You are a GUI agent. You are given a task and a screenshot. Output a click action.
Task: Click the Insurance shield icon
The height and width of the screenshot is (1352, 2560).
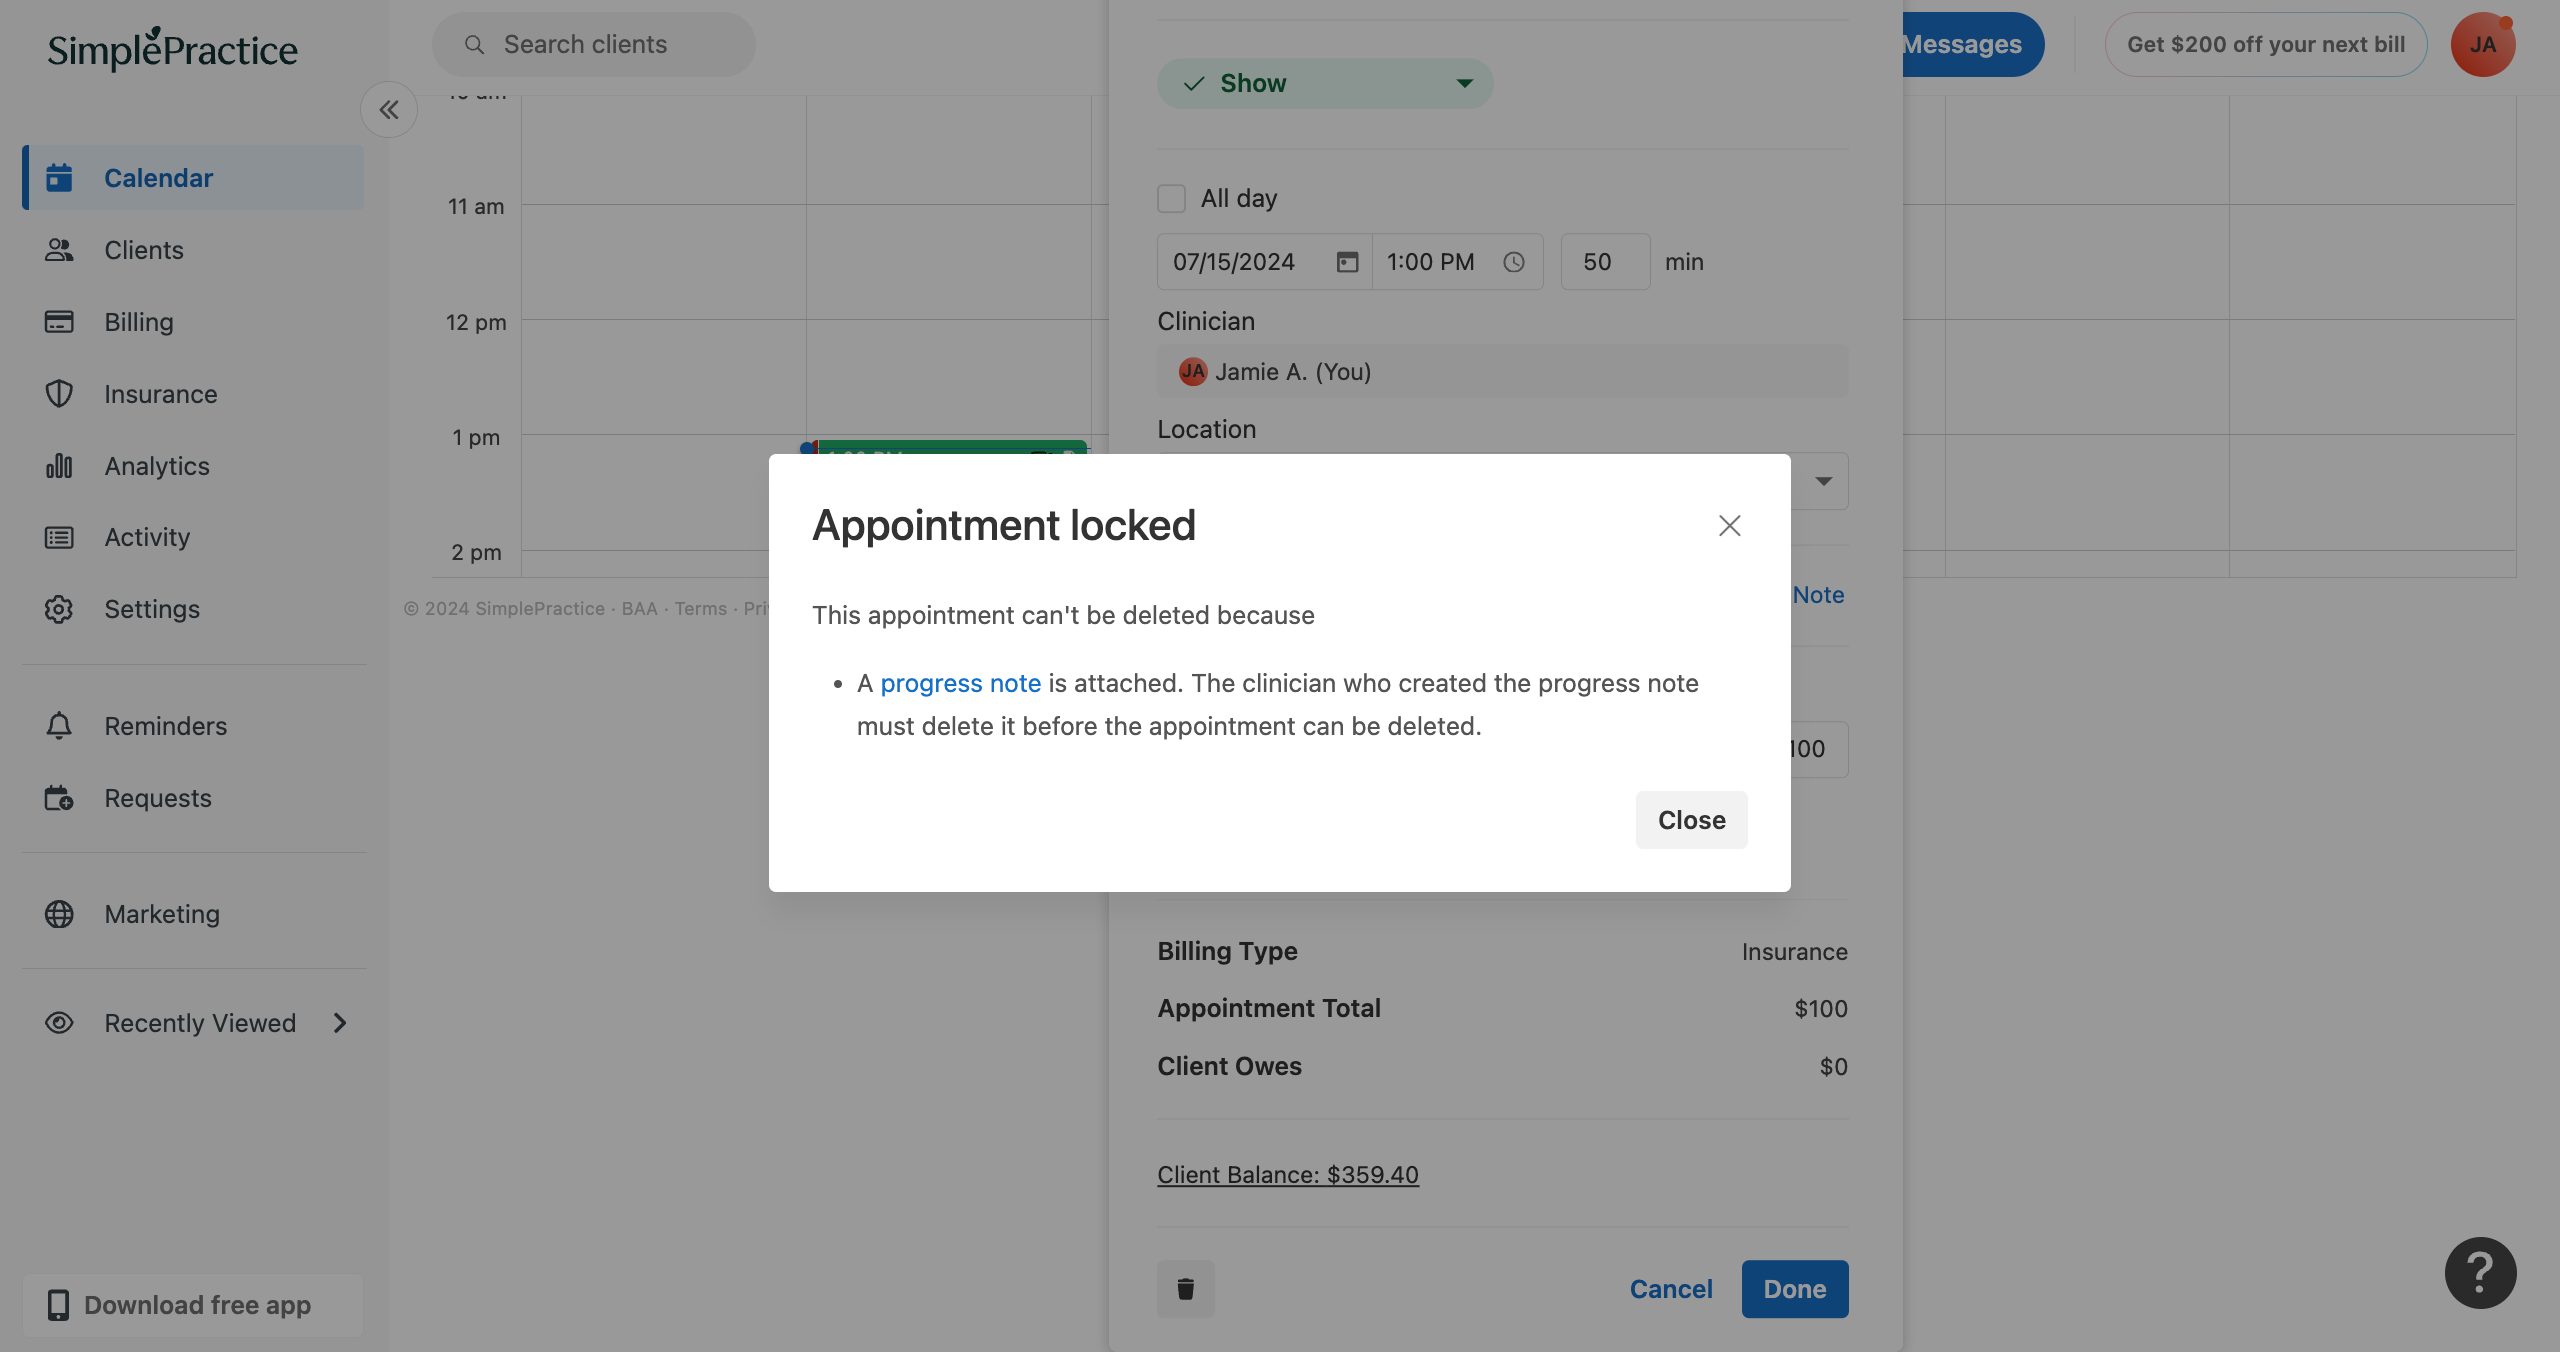(59, 394)
